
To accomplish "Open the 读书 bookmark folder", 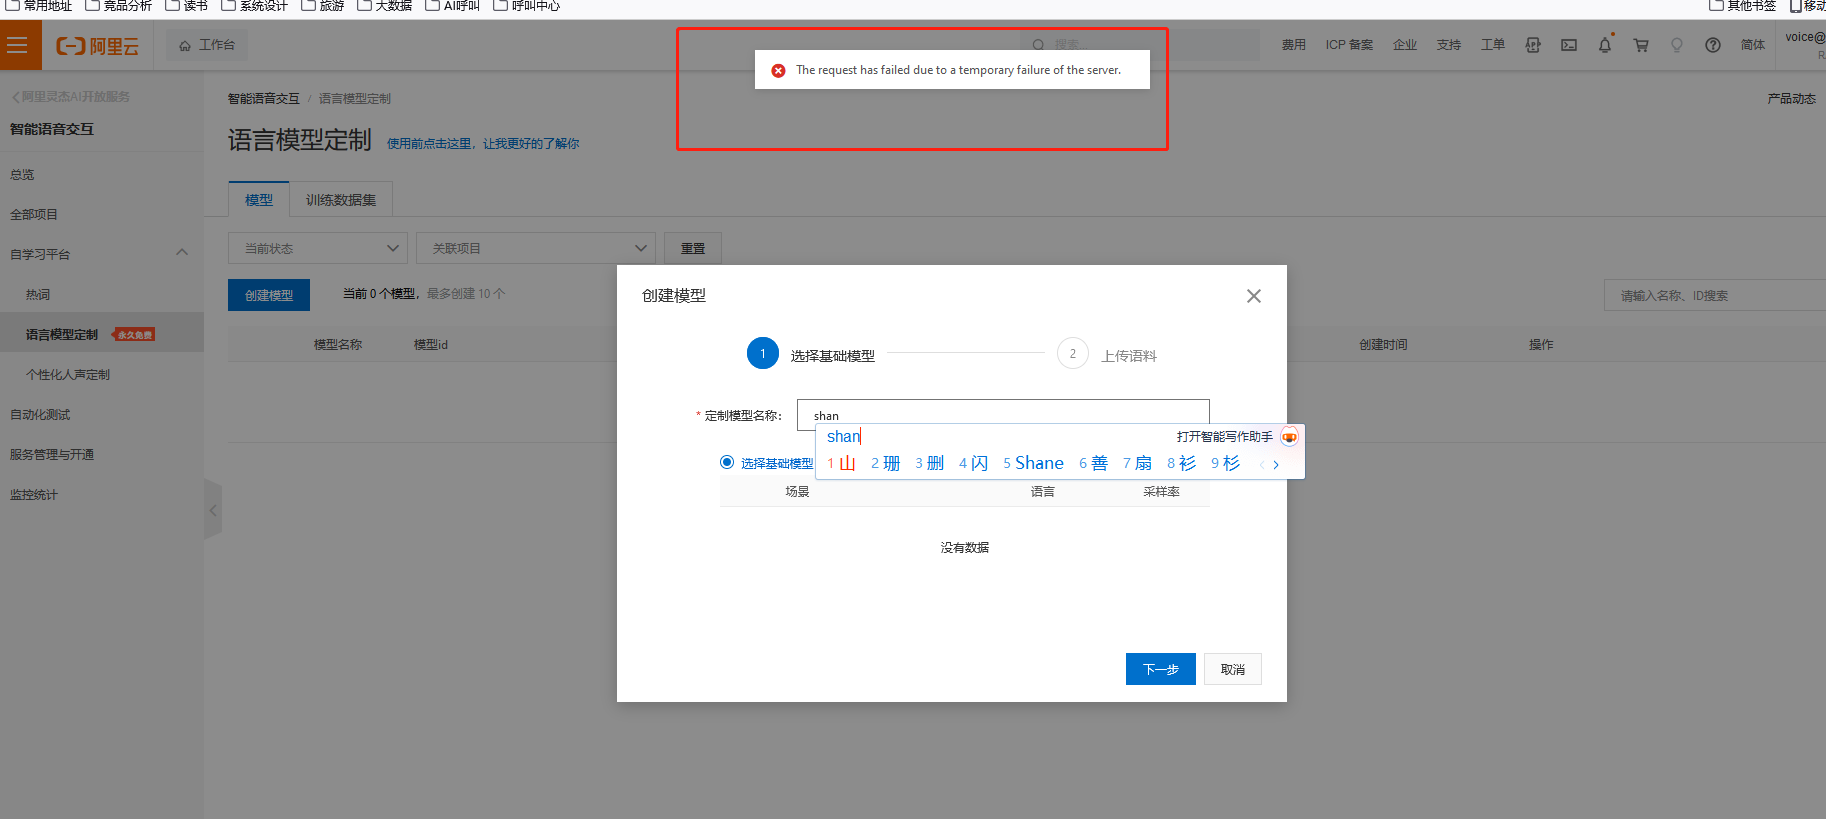I will coord(187,6).
